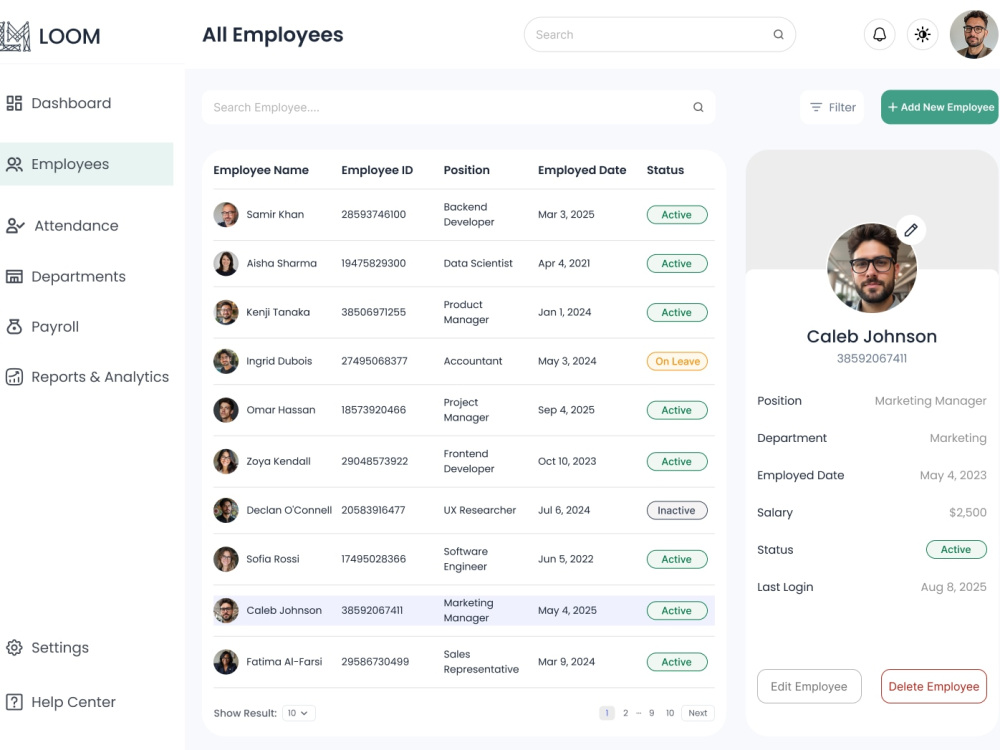This screenshot has height=750, width=1000.
Task: Click Active status badge in profile panel
Action: pos(956,549)
